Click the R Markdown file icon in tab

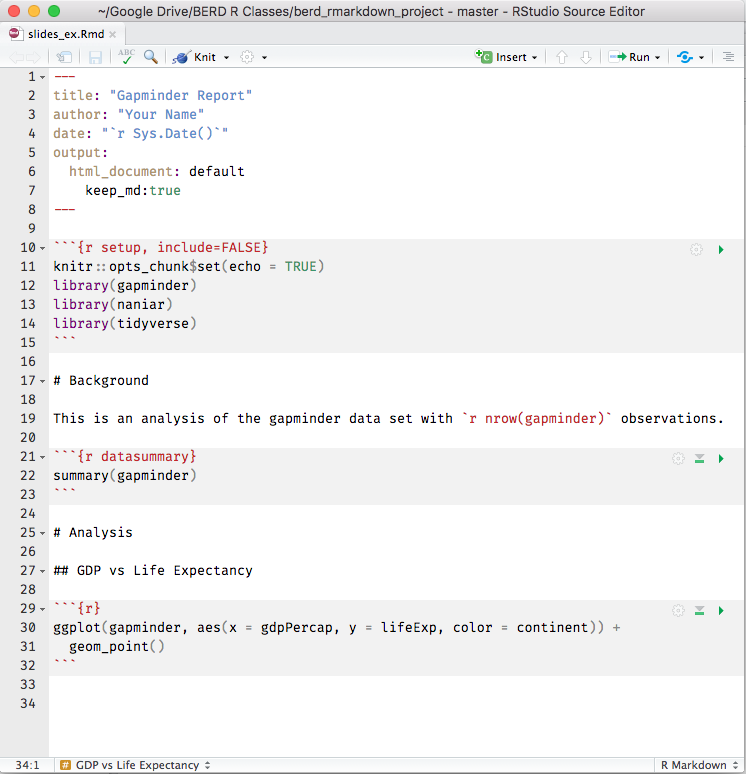click(x=15, y=34)
